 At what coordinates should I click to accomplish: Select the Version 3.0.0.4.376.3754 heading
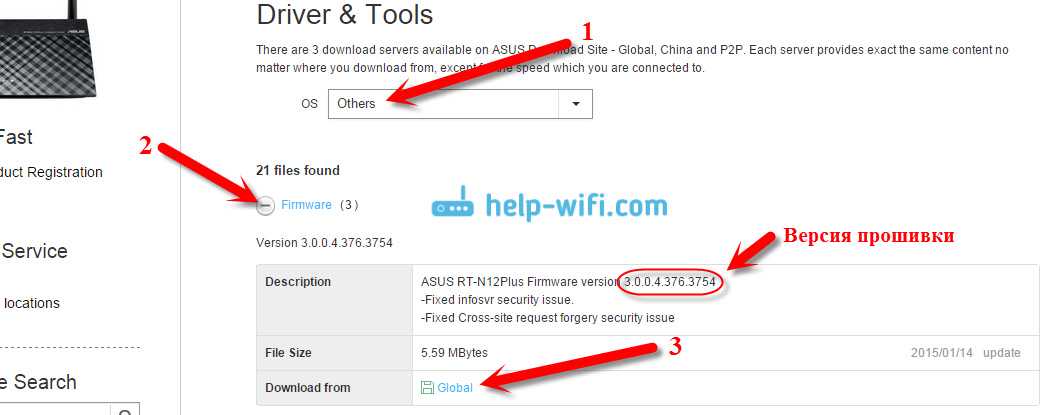(x=324, y=242)
